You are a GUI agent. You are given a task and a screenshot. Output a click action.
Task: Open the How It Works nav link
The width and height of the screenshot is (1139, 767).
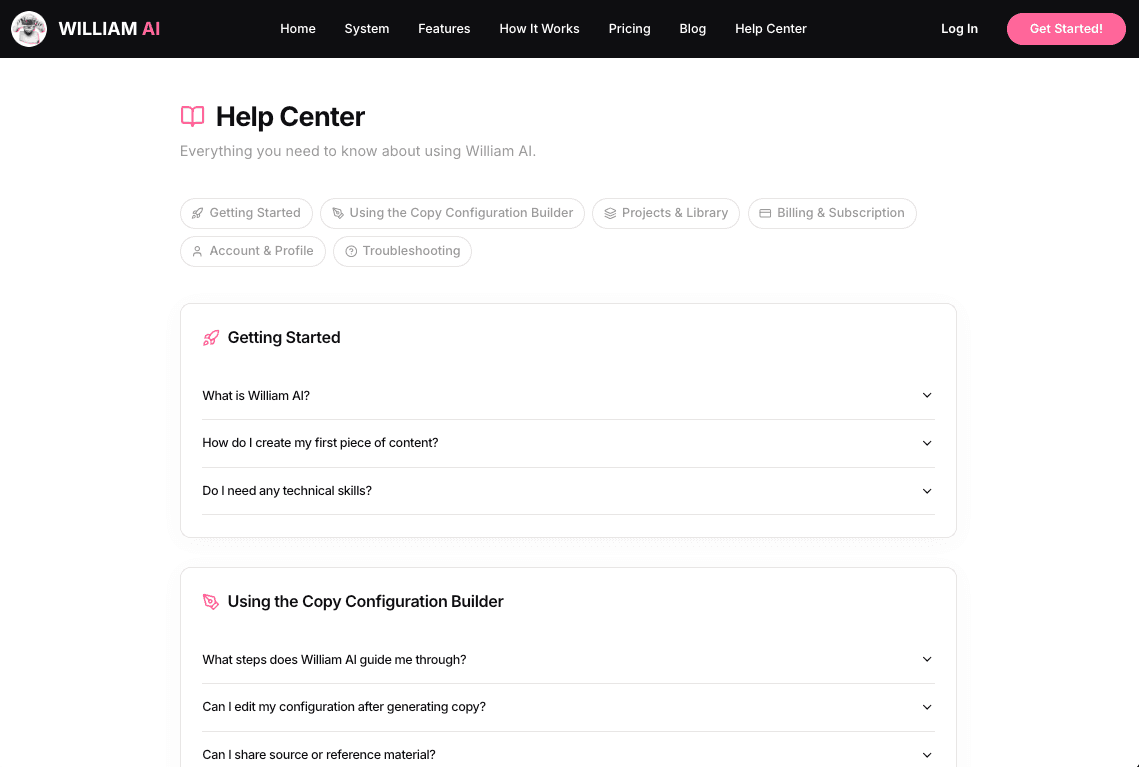(539, 29)
